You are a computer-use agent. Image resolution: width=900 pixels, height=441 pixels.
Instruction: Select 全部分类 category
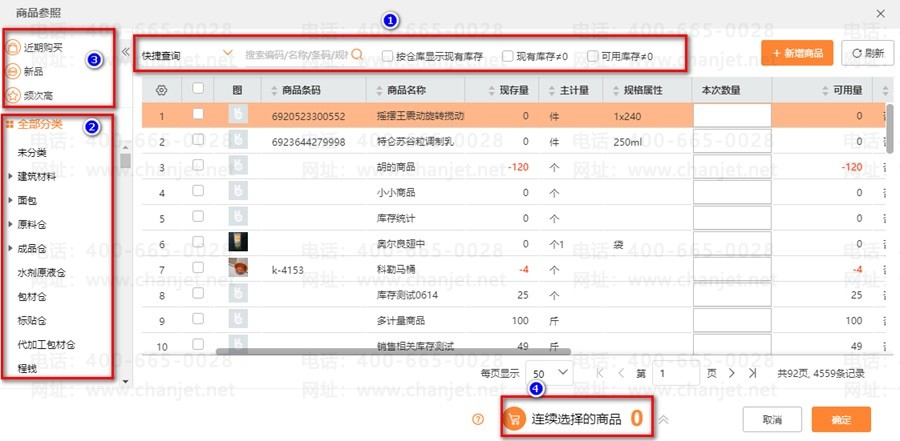point(40,123)
